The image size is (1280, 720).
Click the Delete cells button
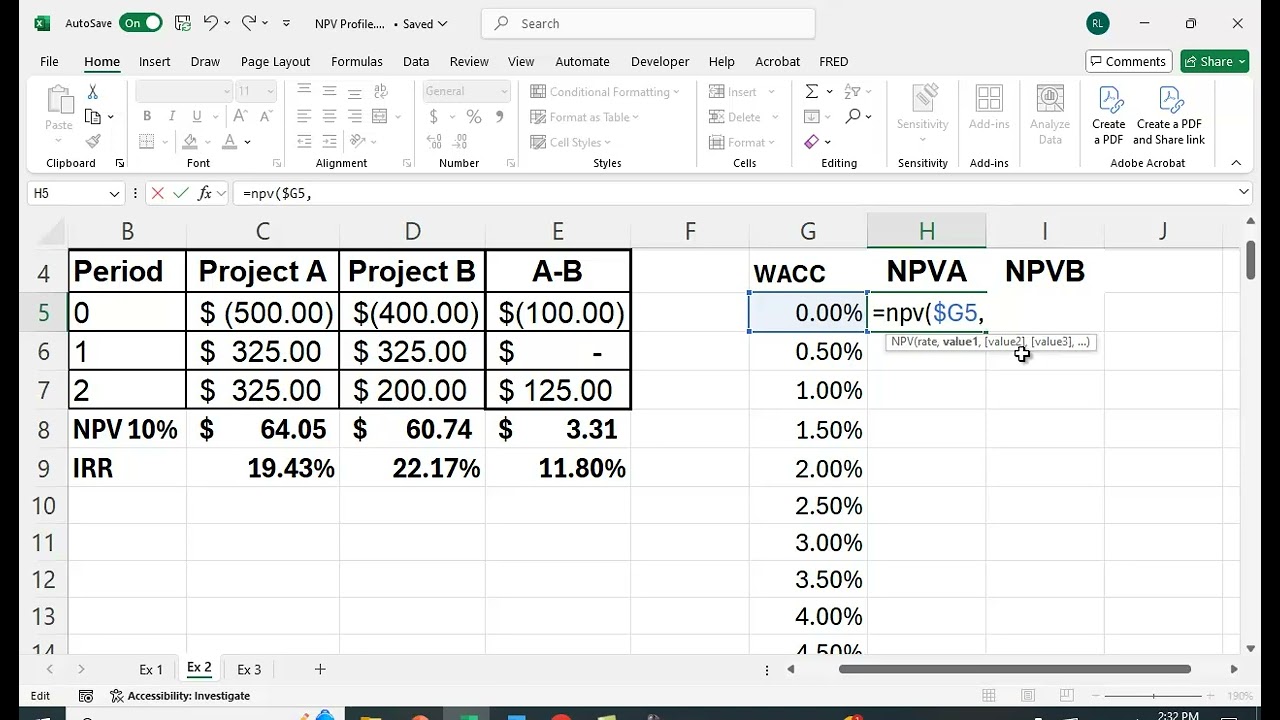pyautogui.click(x=735, y=117)
